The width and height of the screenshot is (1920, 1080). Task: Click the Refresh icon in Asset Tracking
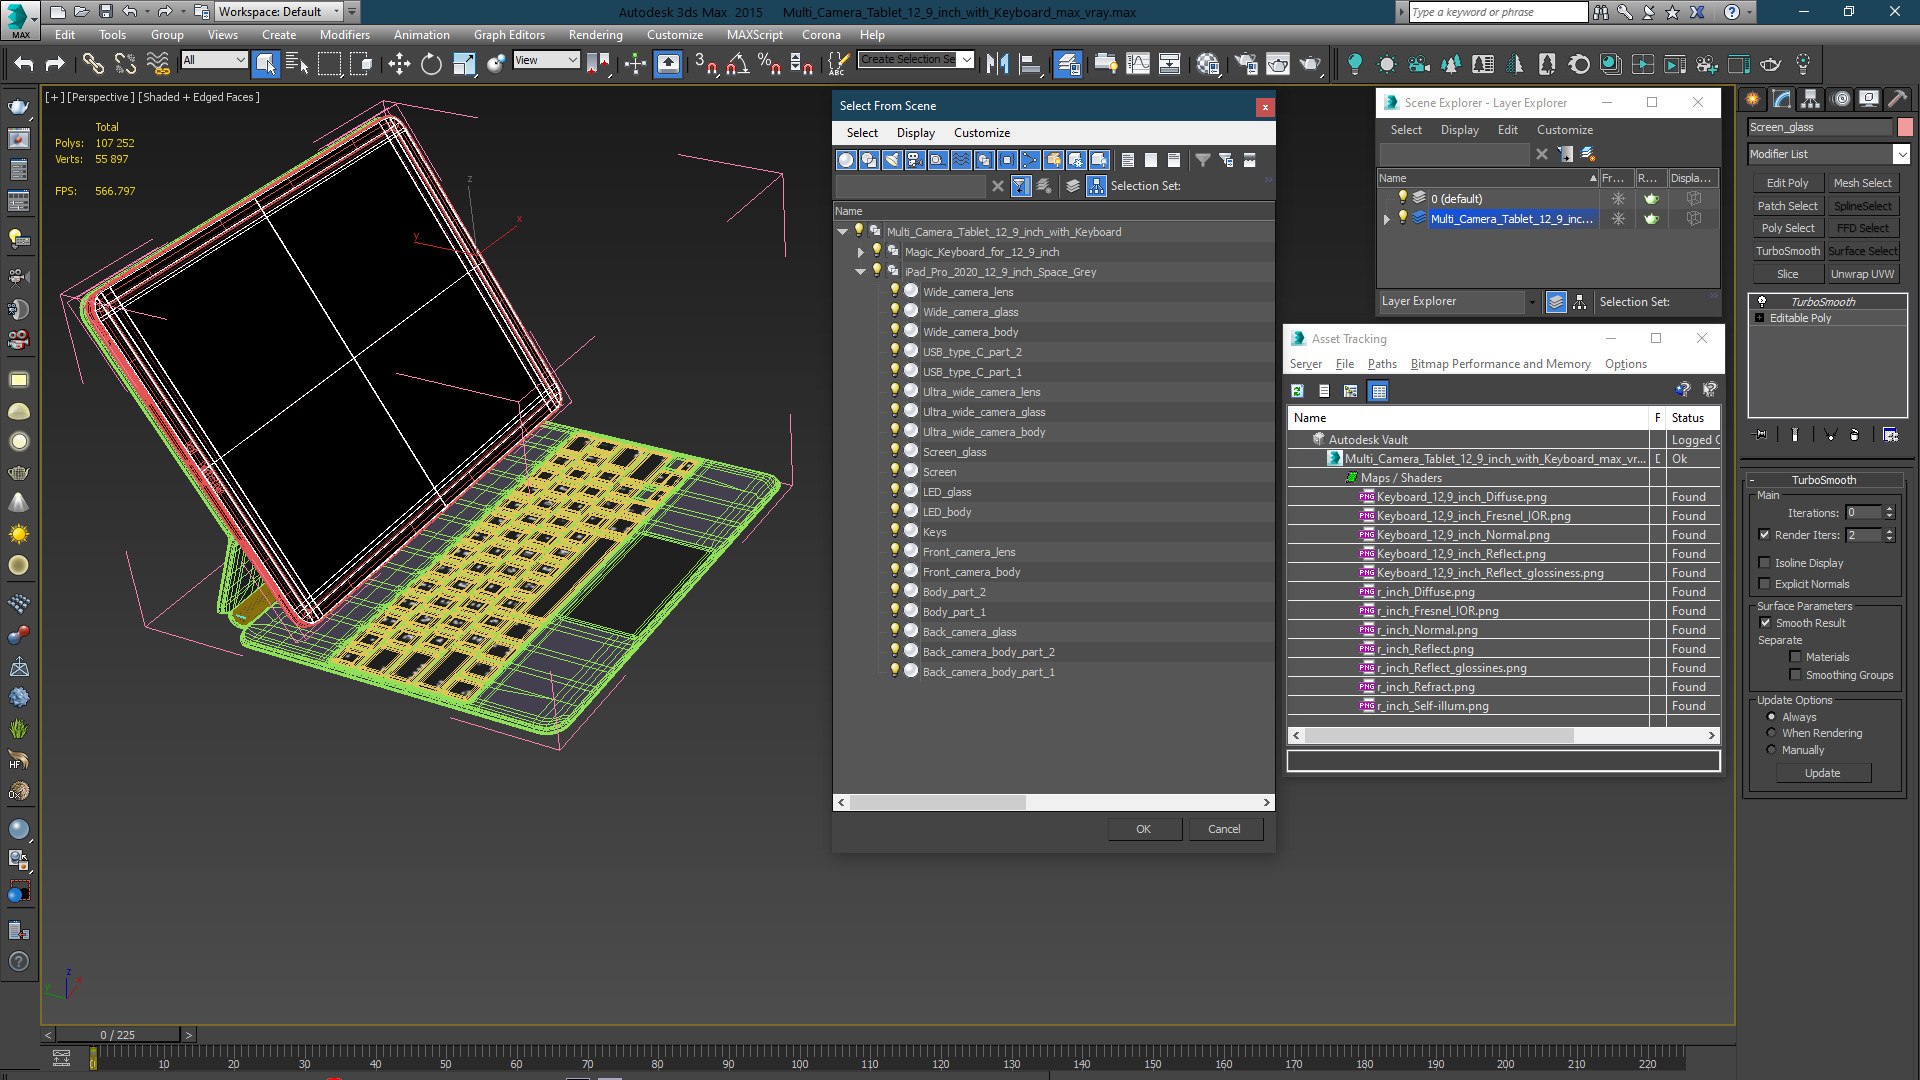pos(1297,391)
